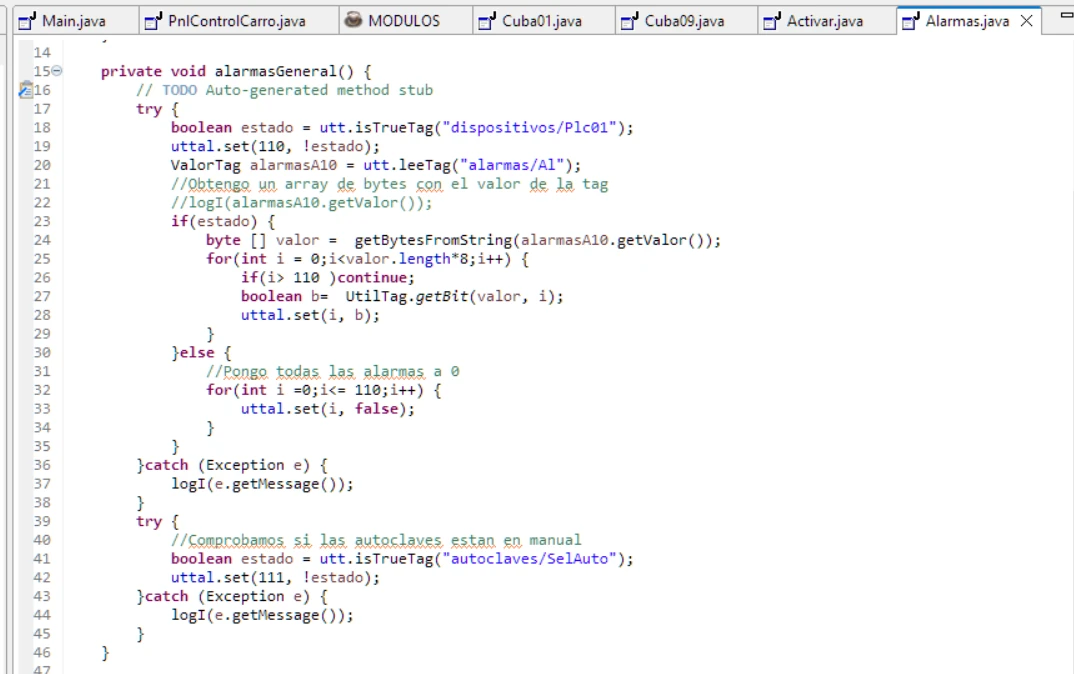Collapse the alarmasGeneral method fold at line 15
This screenshot has width=1074, height=674.
click(x=56, y=71)
